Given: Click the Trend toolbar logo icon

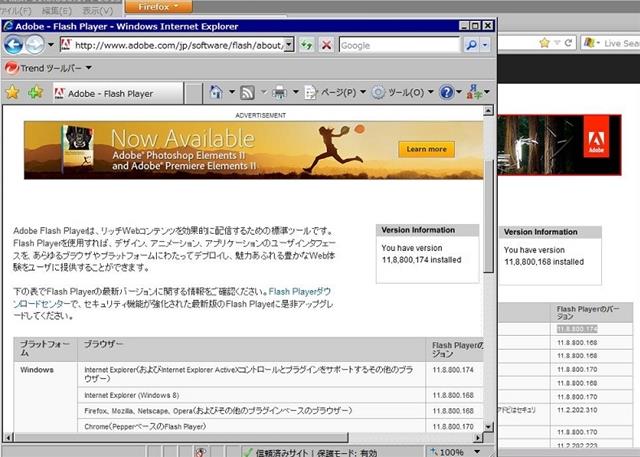Looking at the screenshot, I should pos(11,68).
